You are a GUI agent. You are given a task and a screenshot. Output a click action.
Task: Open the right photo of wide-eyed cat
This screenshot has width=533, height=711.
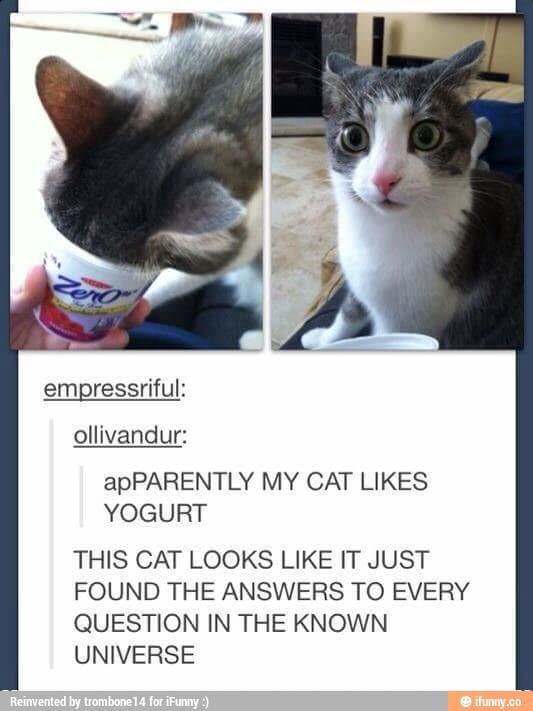(x=397, y=181)
